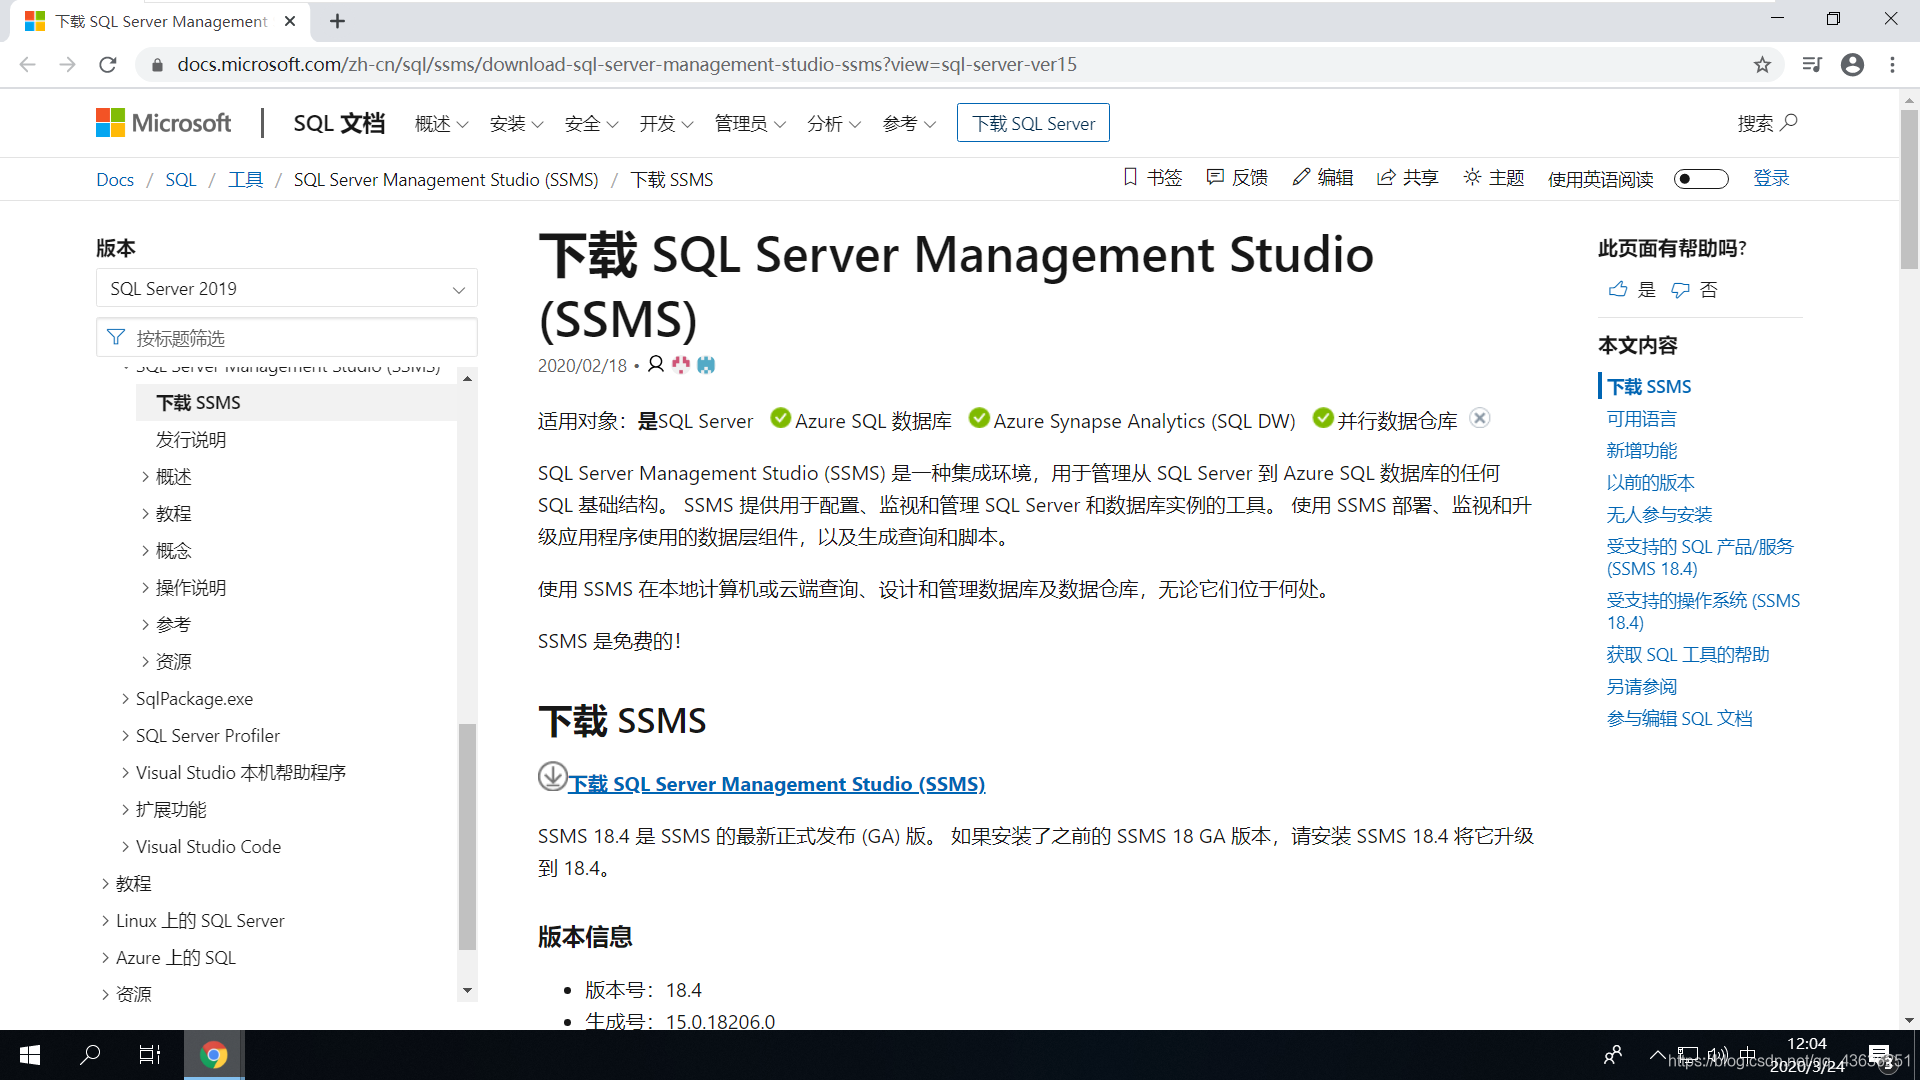This screenshot has width=1920, height=1080.
Task: Click the 工具 breadcrumb link
Action: coord(245,180)
